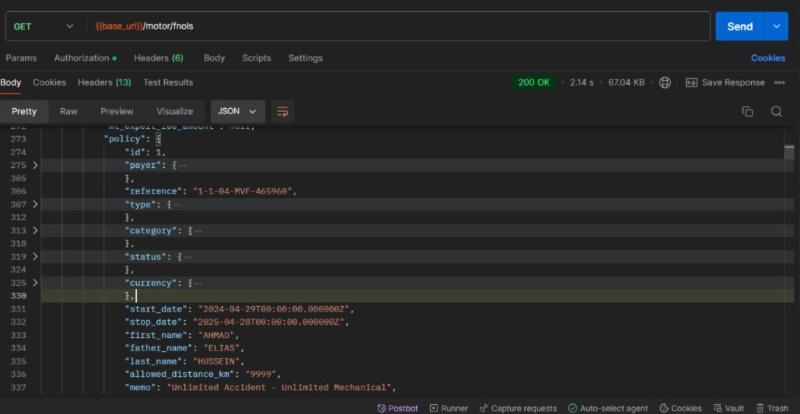The height and width of the screenshot is (414, 800).
Task: Open search in response body
Action: pos(776,111)
